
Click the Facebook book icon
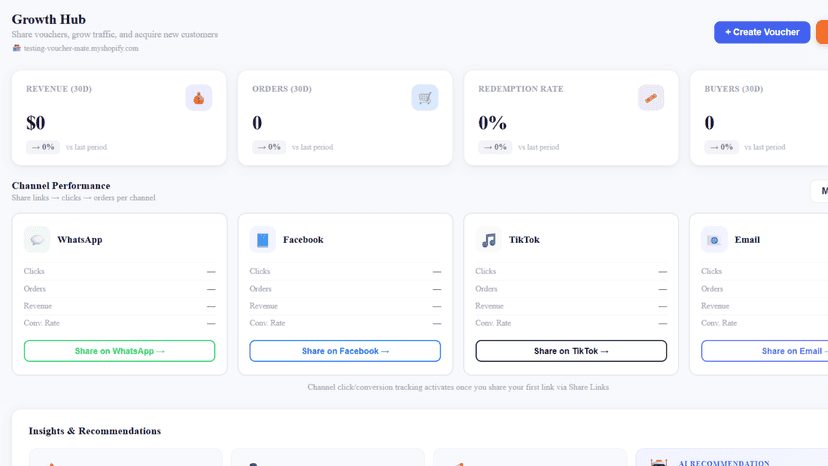[x=262, y=240]
